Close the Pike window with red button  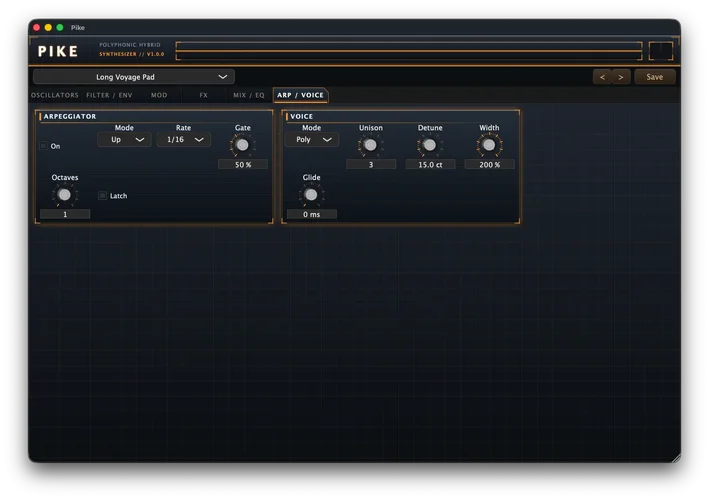click(37, 28)
